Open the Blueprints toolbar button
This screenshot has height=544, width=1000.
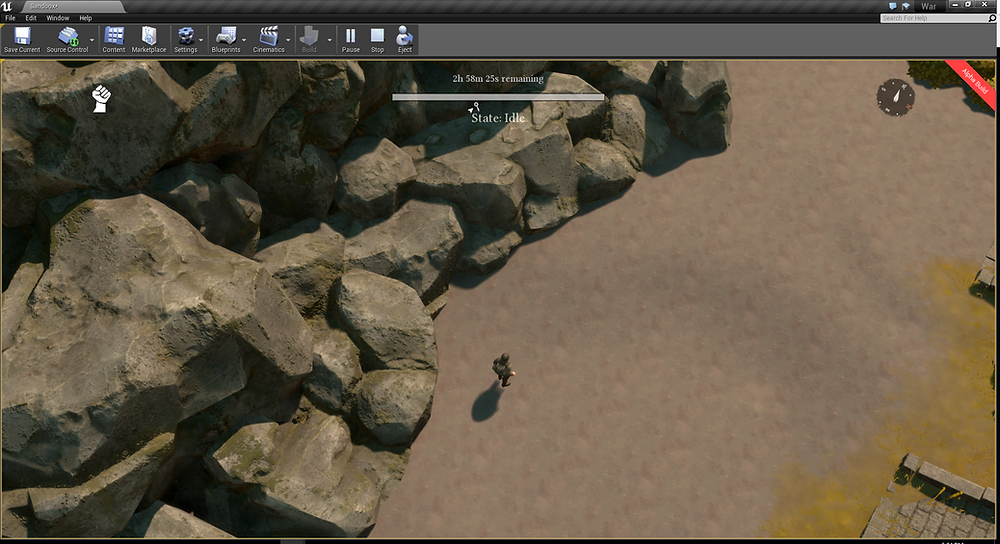click(226, 40)
